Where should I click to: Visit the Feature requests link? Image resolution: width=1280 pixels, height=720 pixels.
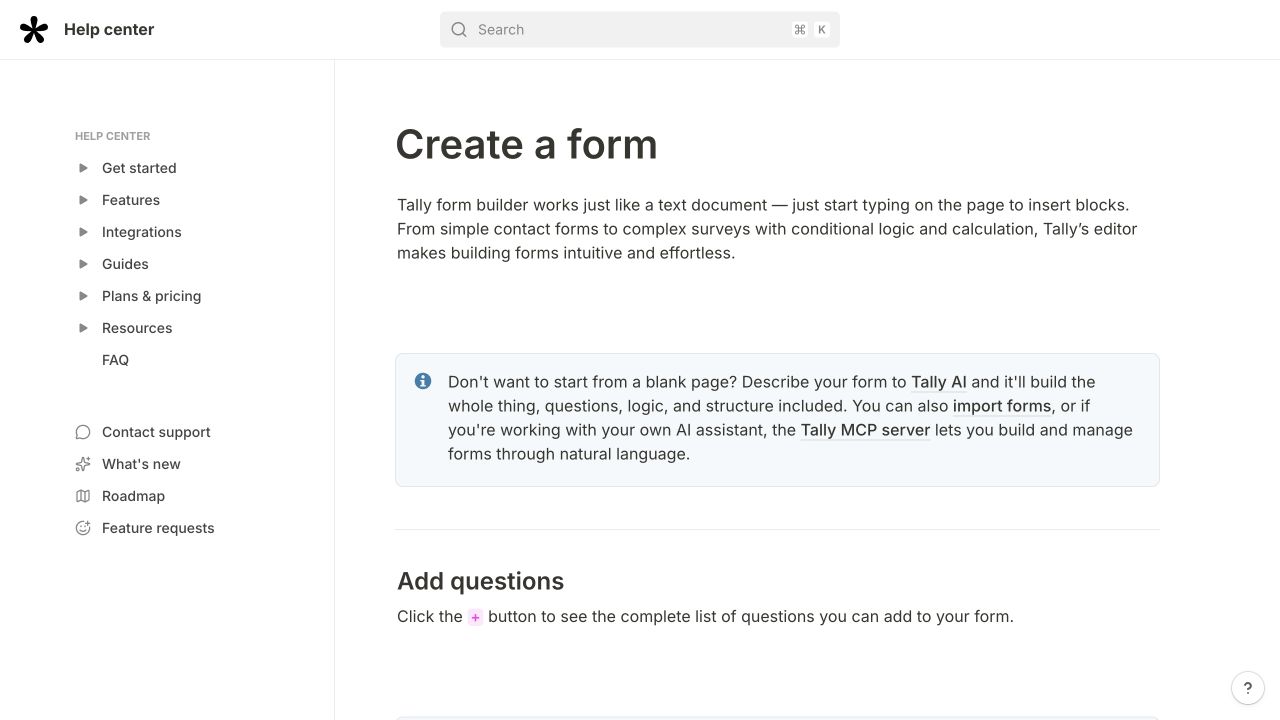coord(158,528)
